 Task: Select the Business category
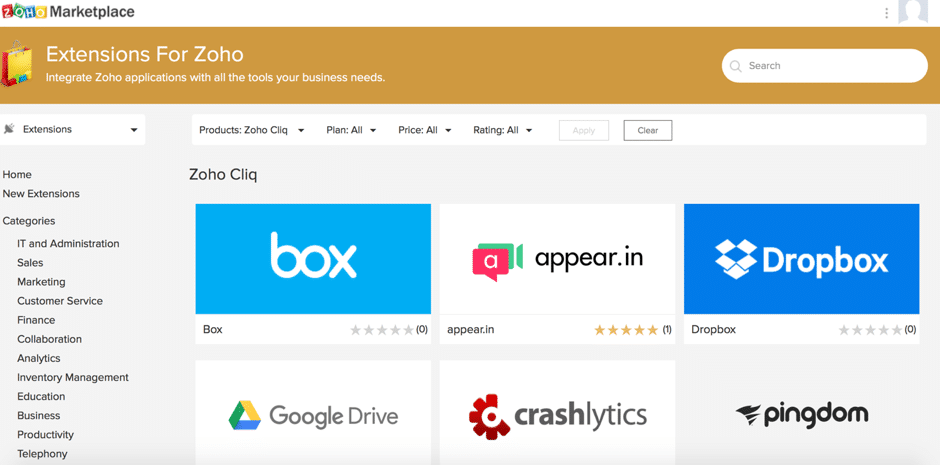(38, 415)
